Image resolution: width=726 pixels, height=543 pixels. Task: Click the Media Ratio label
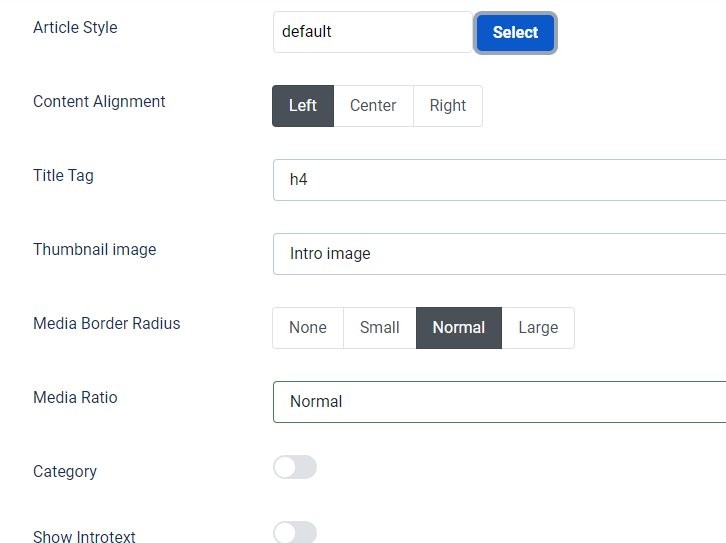pyautogui.click(x=75, y=398)
